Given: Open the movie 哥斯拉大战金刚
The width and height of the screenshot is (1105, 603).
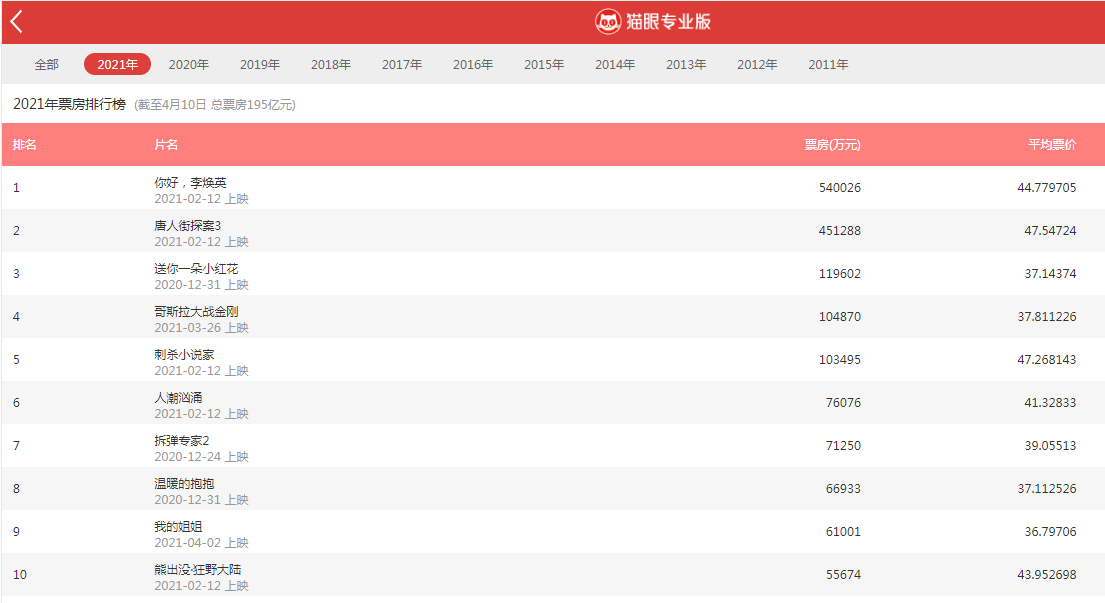Looking at the screenshot, I should pyautogui.click(x=196, y=311).
